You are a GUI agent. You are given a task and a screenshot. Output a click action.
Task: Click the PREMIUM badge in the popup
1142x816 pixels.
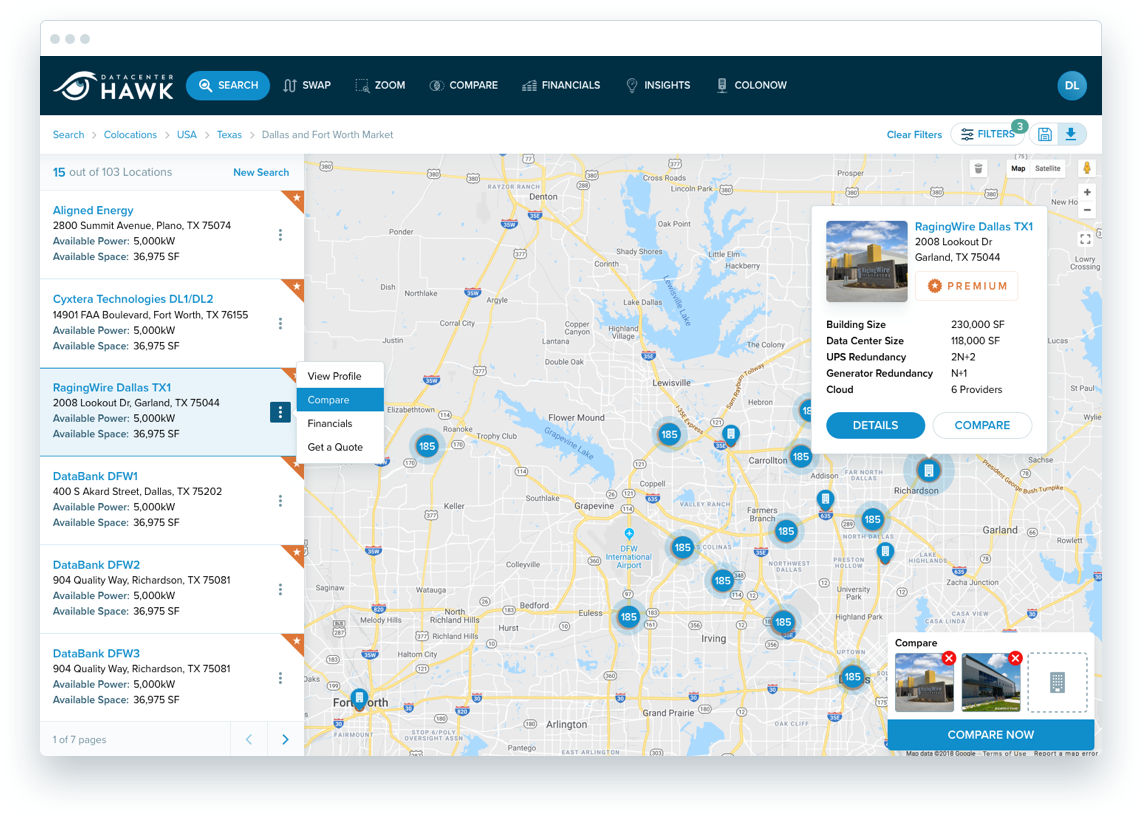click(966, 286)
